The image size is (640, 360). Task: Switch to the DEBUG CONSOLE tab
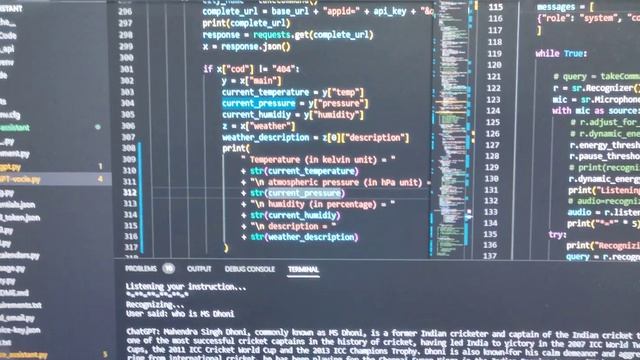pos(249,269)
